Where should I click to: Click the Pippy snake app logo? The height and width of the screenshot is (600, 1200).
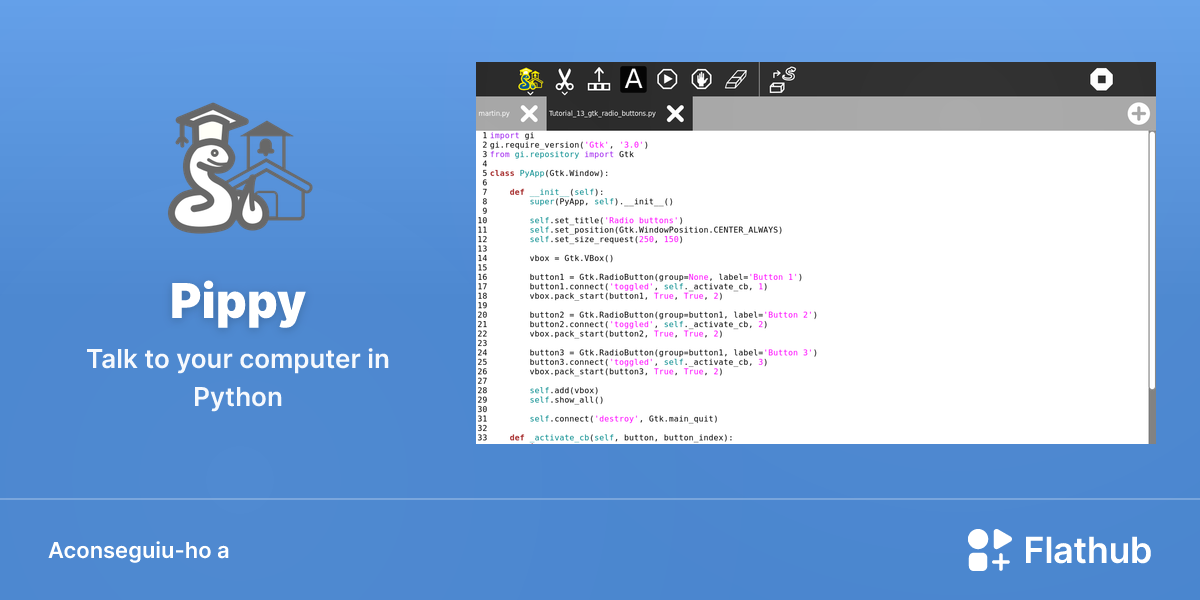pos(240,168)
